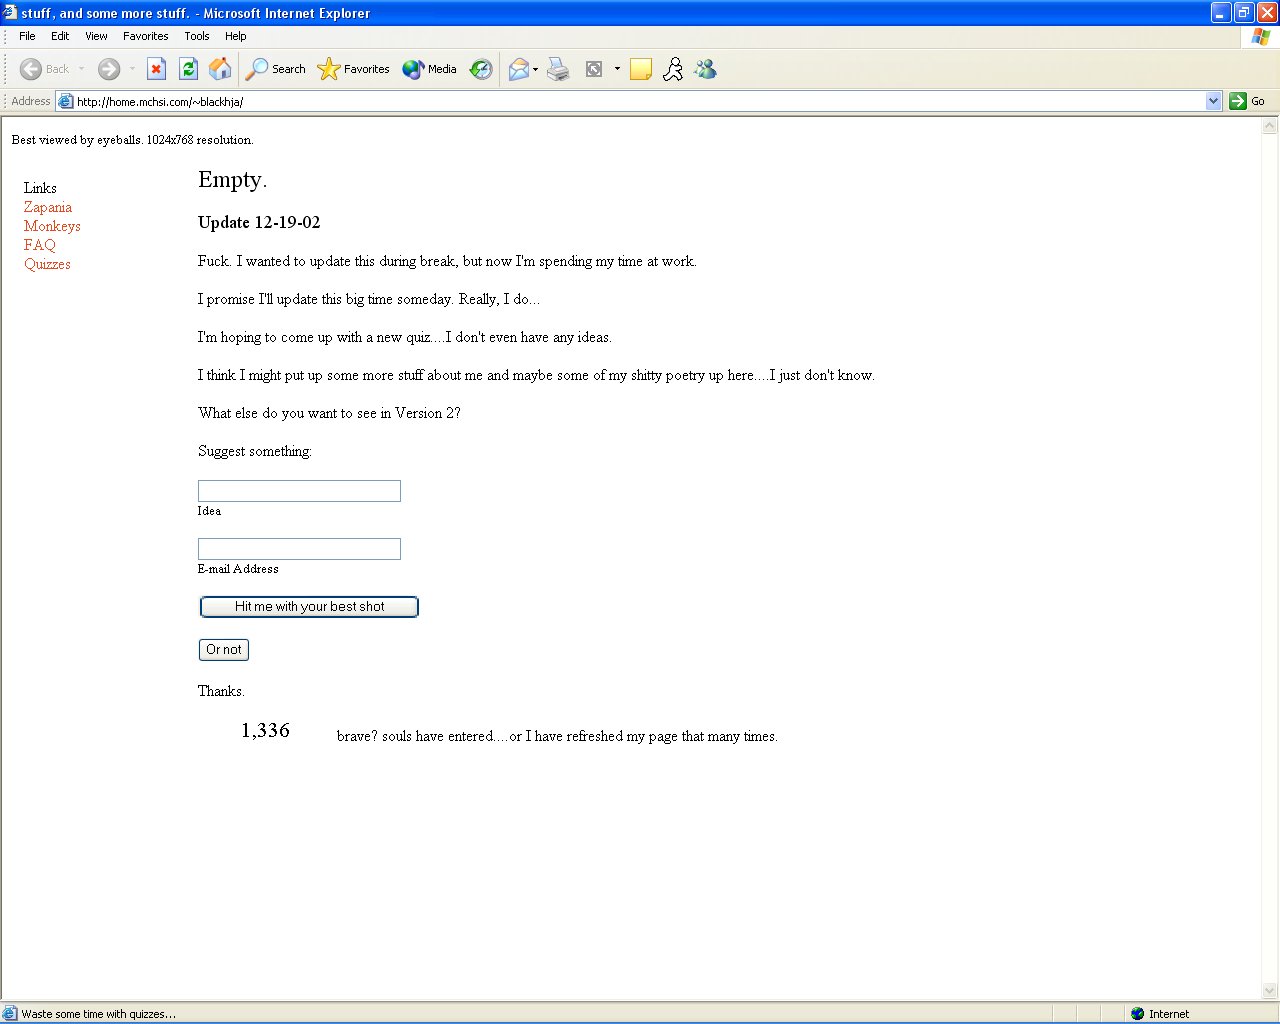Expand the Mail button dropdown arrow
1280x1024 pixels.
[x=536, y=69]
